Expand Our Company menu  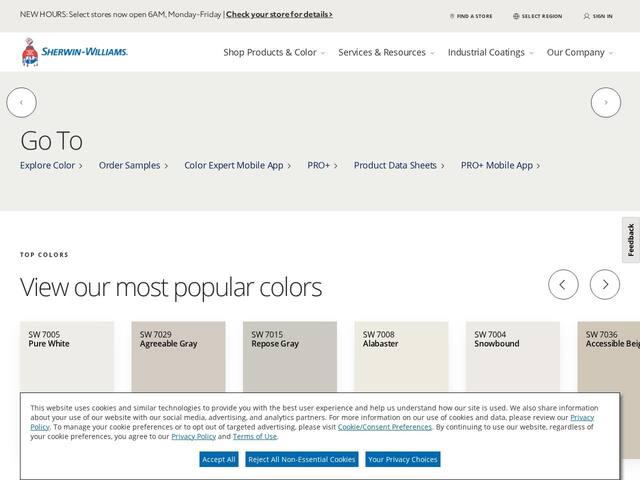[x=580, y=52]
